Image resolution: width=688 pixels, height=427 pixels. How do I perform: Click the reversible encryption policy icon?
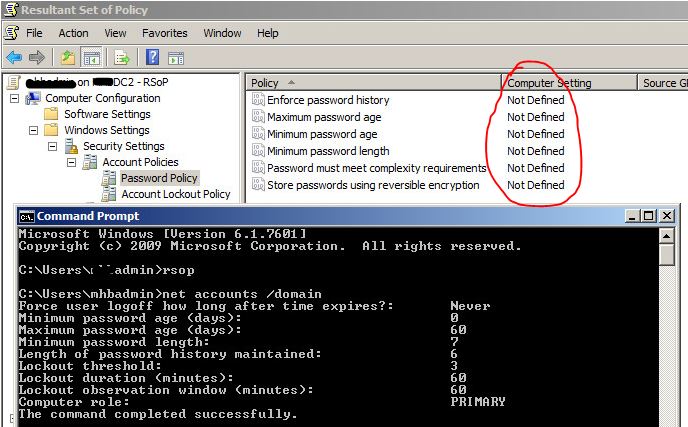click(x=258, y=185)
